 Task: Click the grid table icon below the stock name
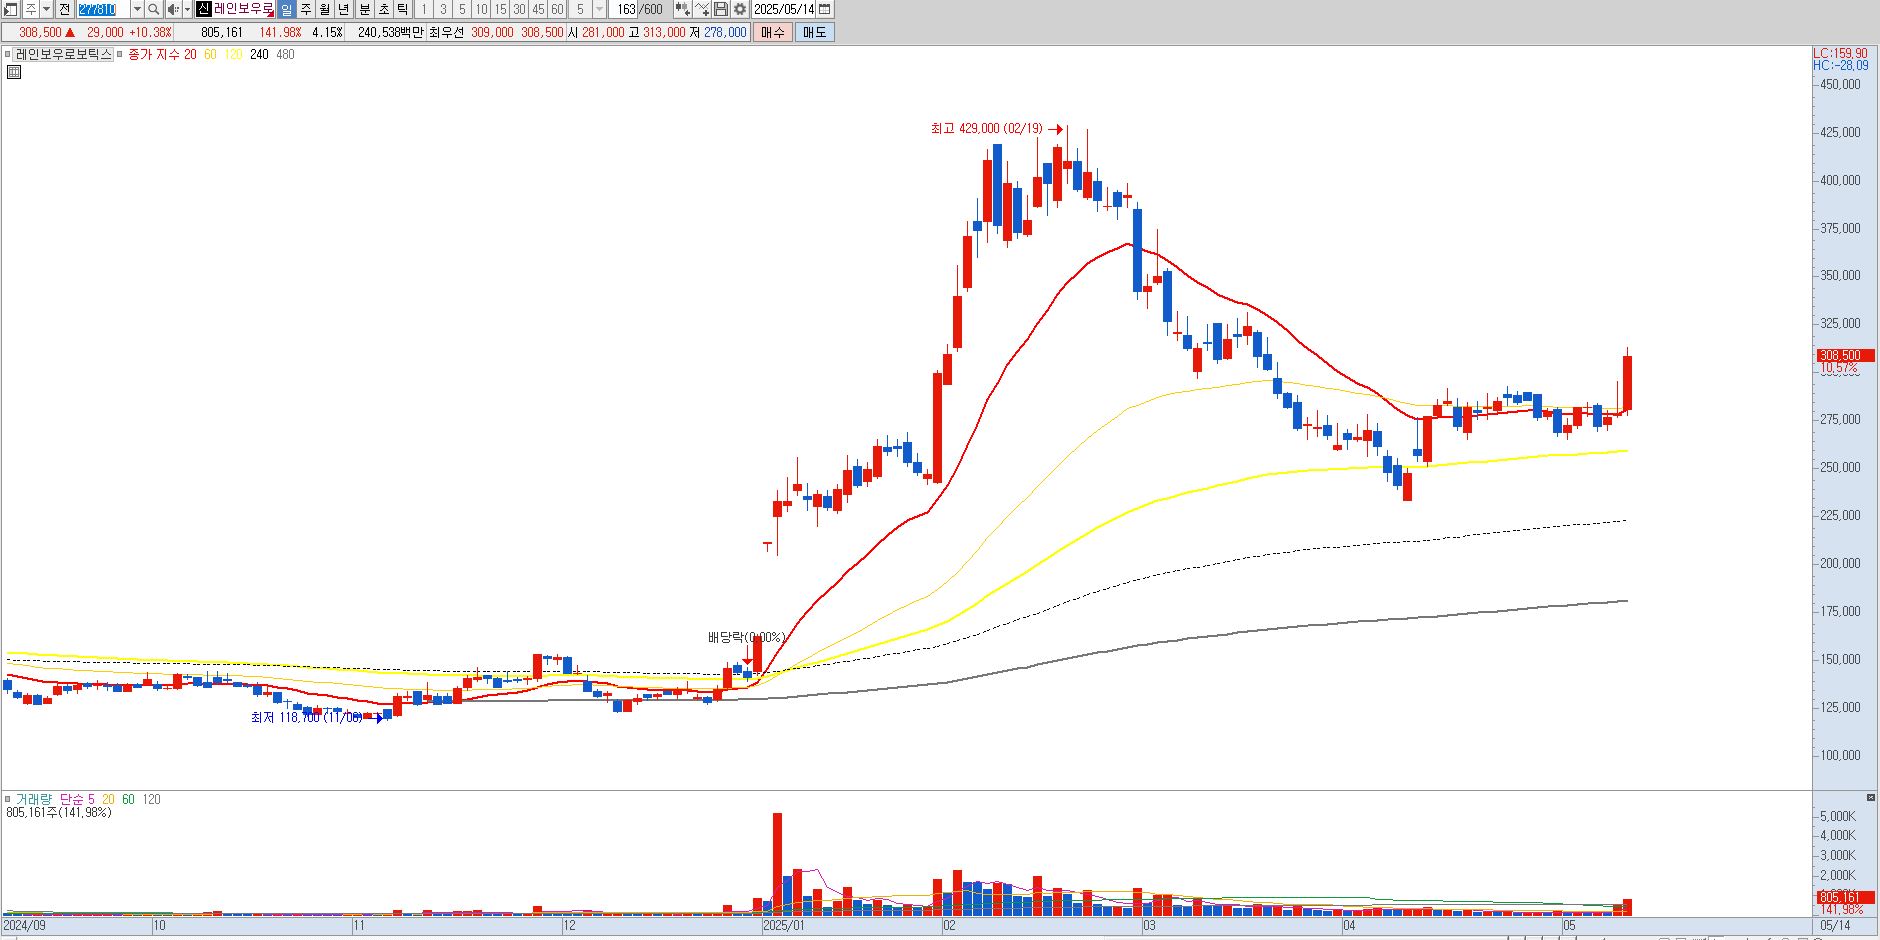point(14,72)
